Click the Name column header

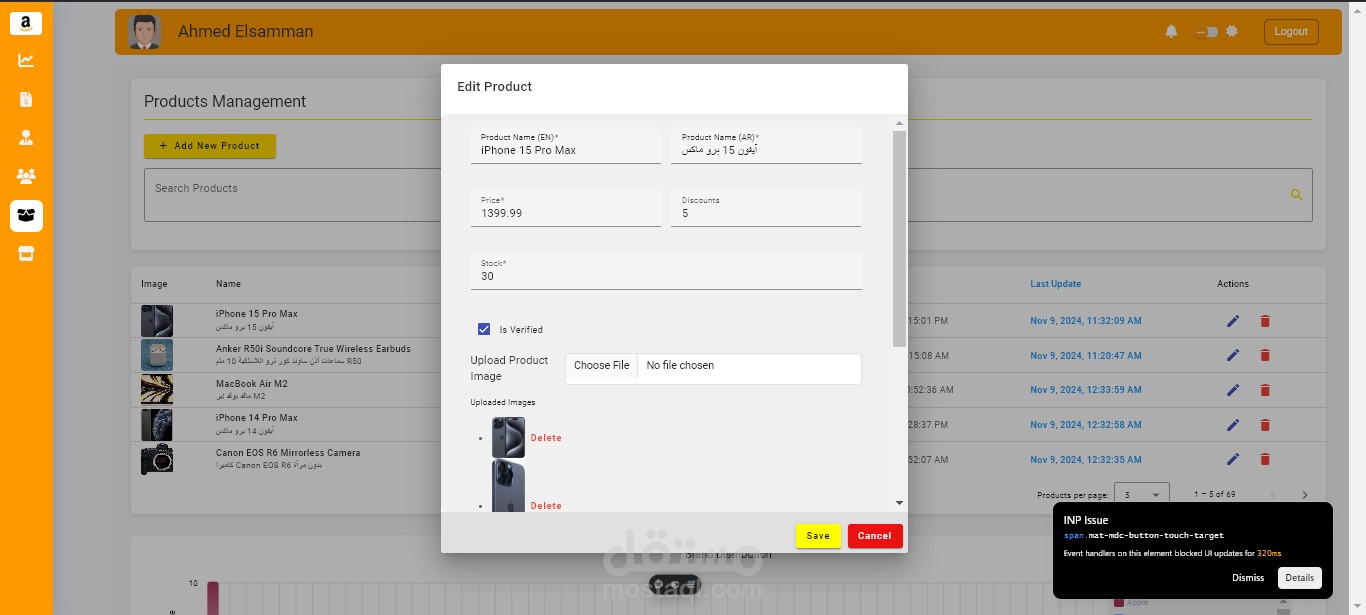[228, 284]
